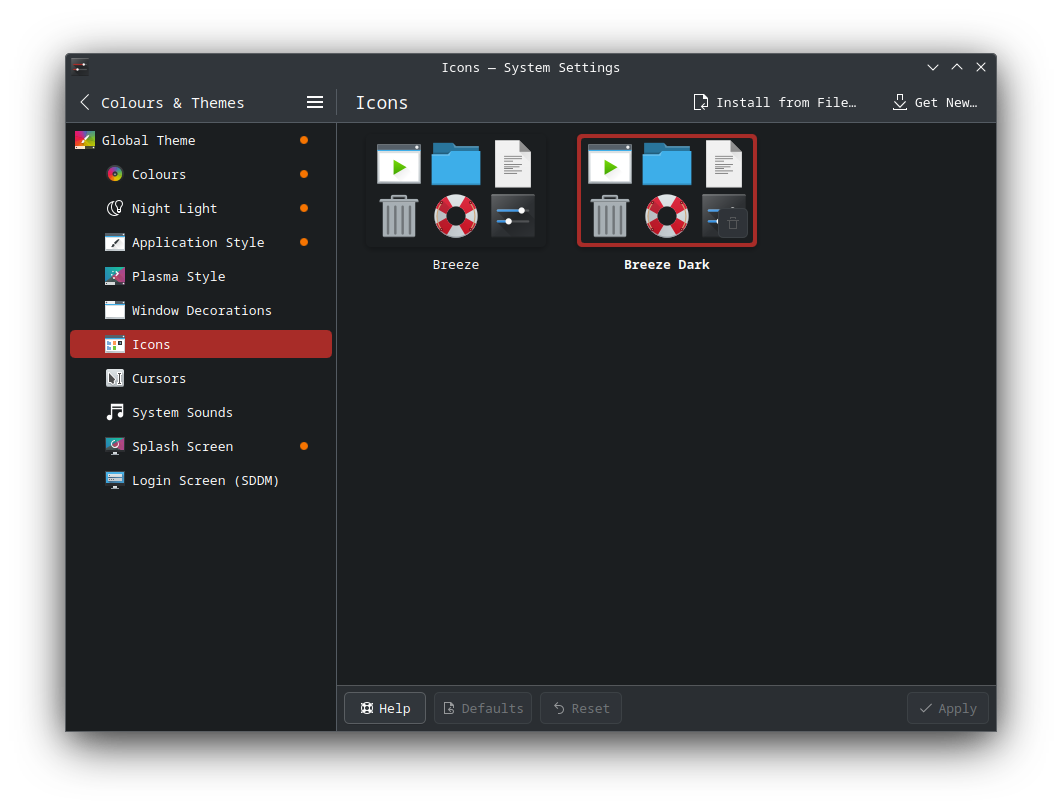Click the Splash Screen icon

(115, 446)
